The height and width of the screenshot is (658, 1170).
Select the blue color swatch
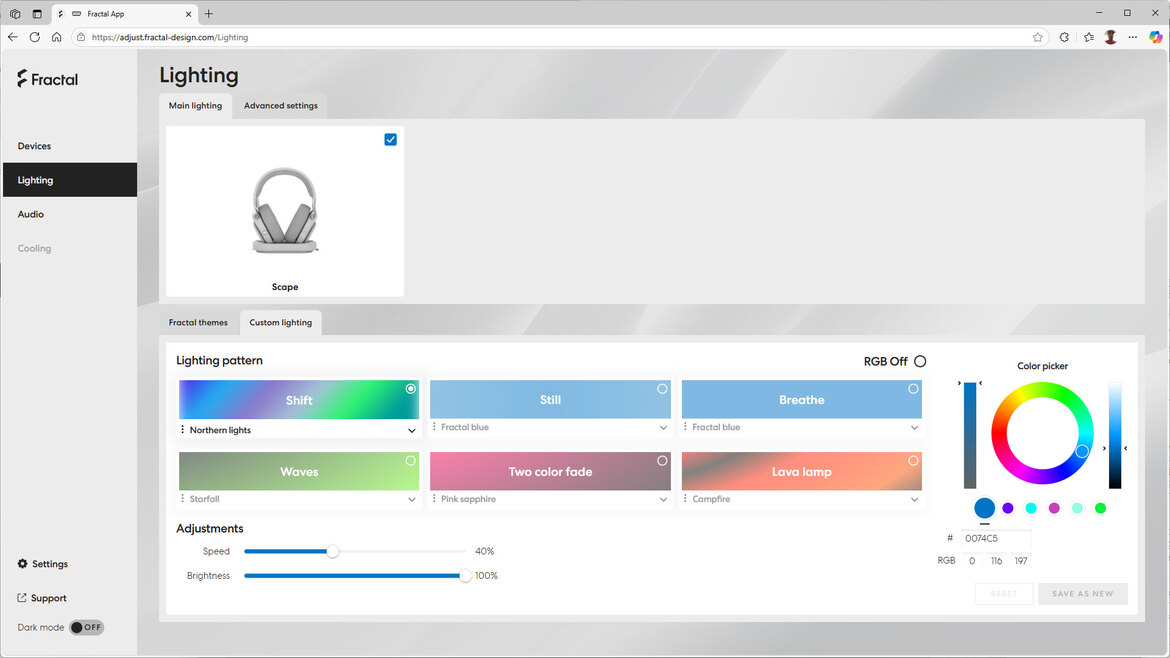coord(984,508)
